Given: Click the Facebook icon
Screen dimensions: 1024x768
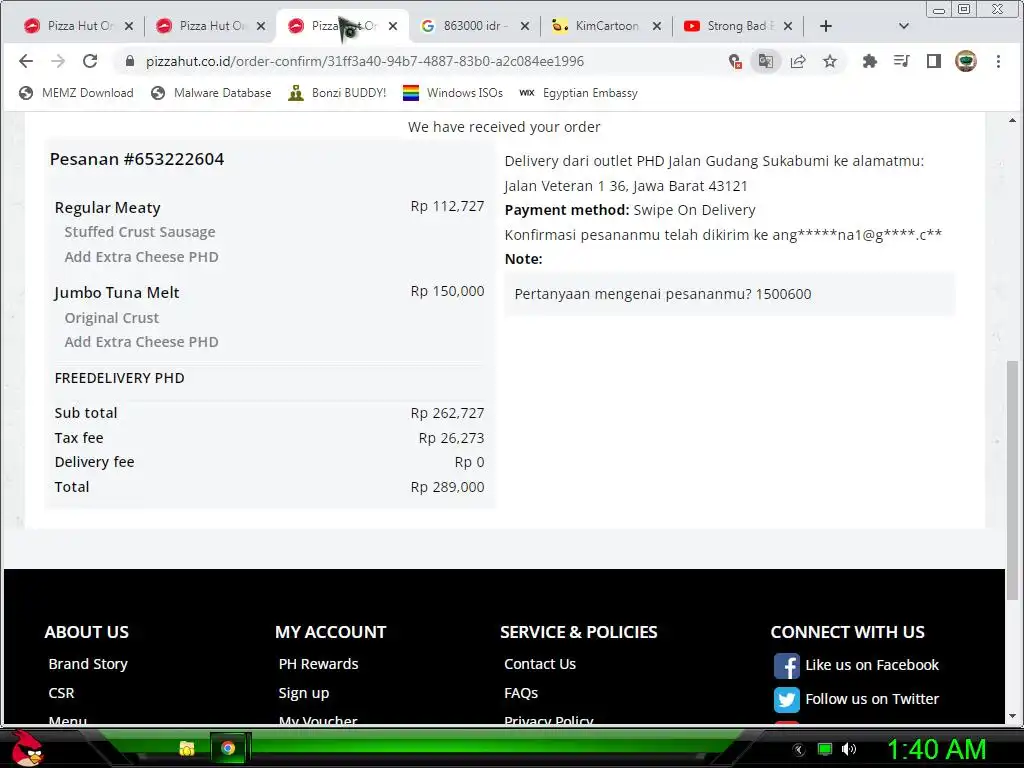Looking at the screenshot, I should pos(786,666).
